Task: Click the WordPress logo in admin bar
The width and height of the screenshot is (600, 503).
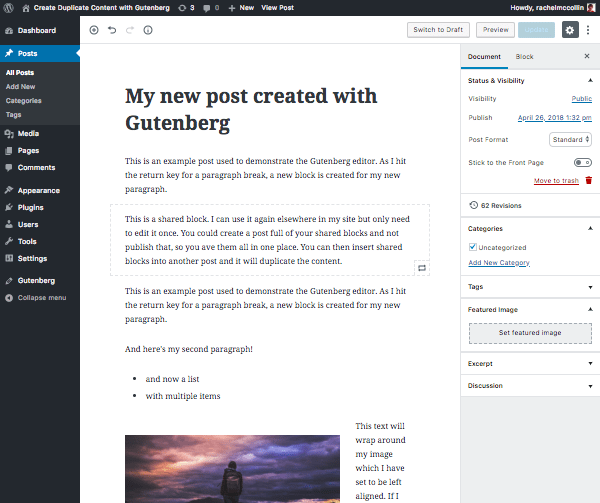Action: [x=9, y=7]
